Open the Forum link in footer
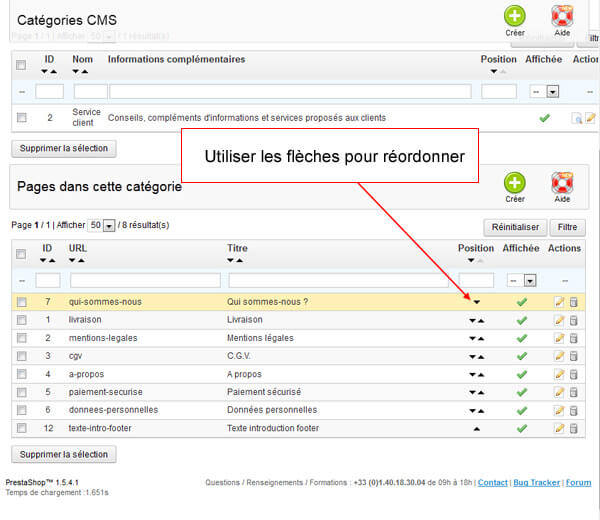 point(579,483)
